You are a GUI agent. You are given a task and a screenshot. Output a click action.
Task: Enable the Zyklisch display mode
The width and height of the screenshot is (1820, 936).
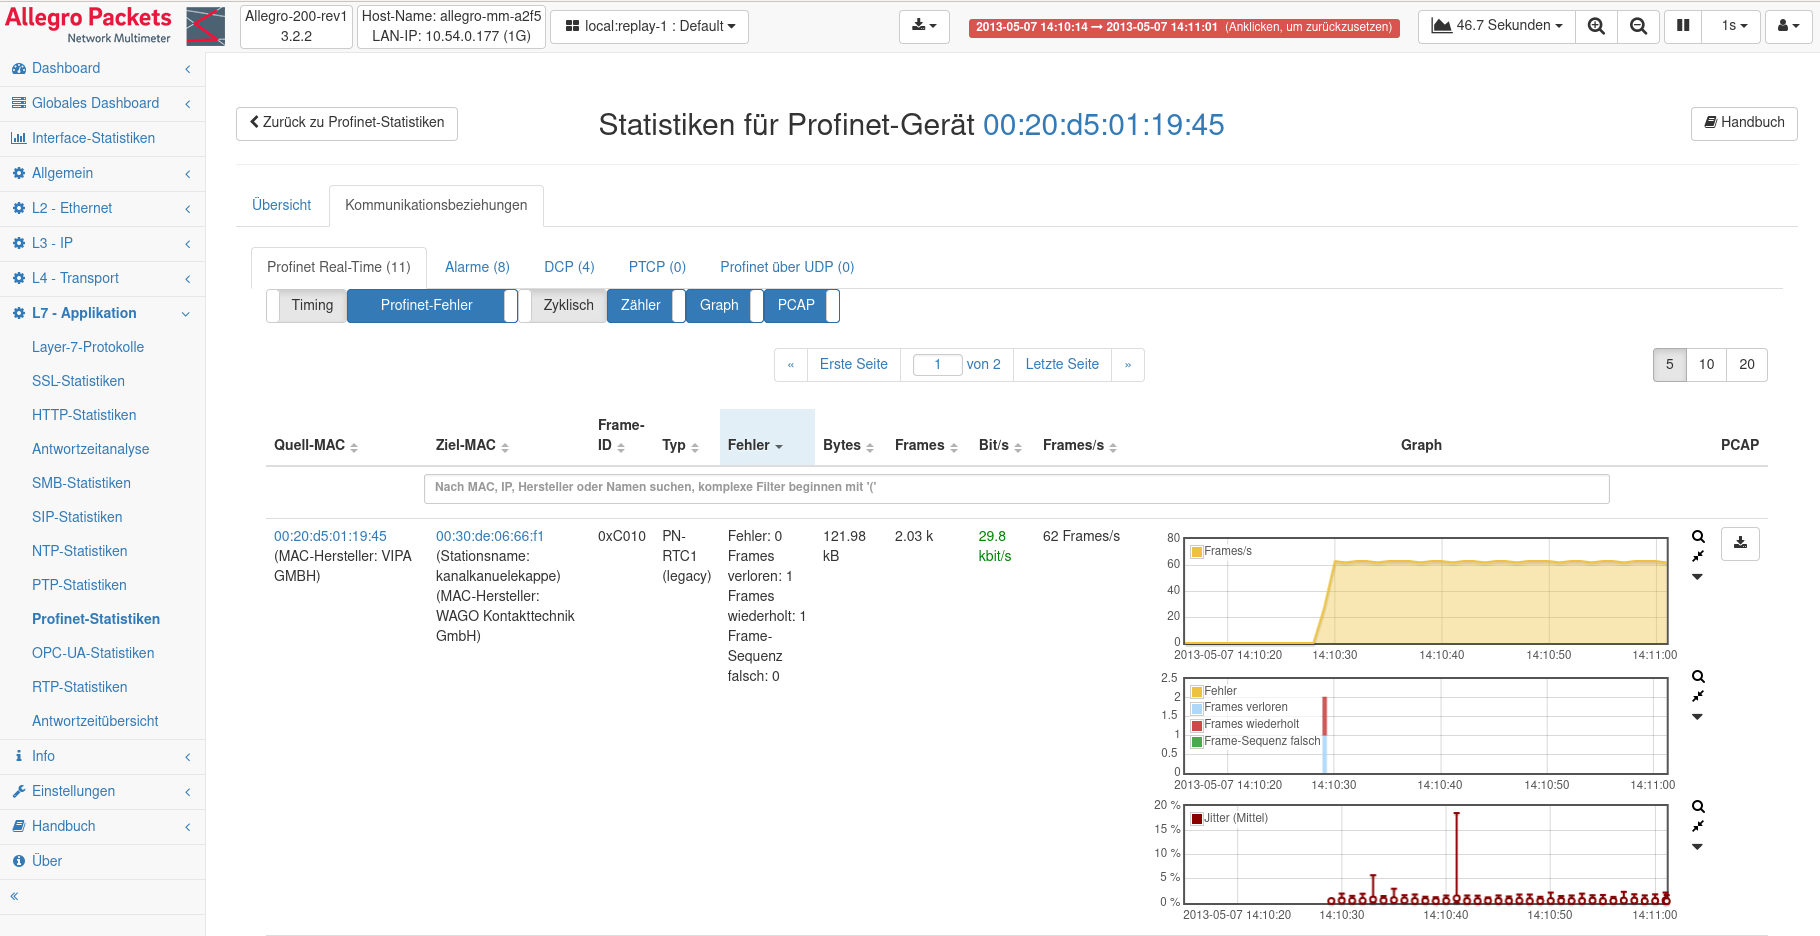pos(568,305)
